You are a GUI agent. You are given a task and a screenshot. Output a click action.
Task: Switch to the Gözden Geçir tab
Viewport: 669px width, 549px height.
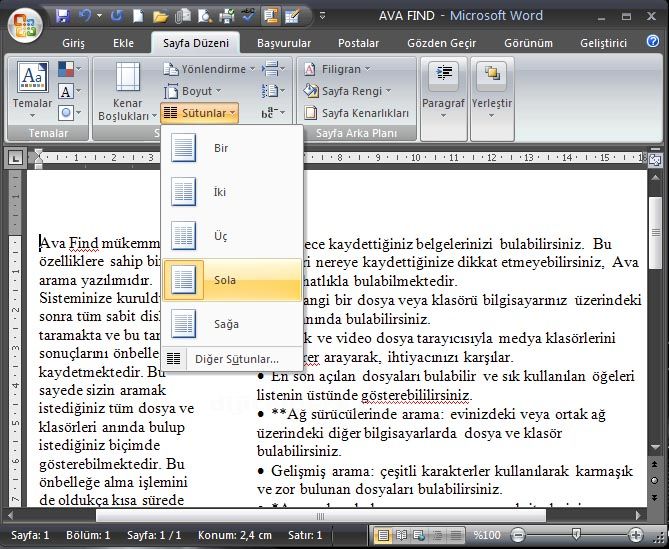tap(442, 43)
